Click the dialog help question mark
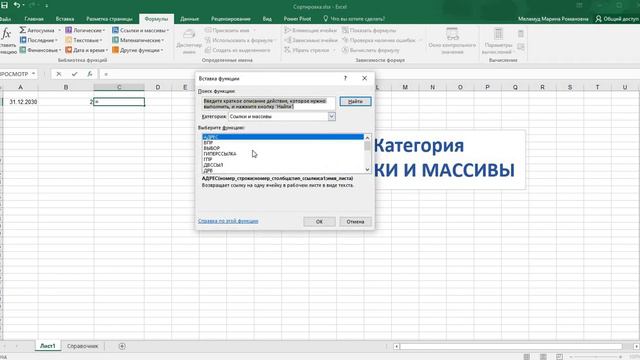Screen dimensions: 640x360 345,78
